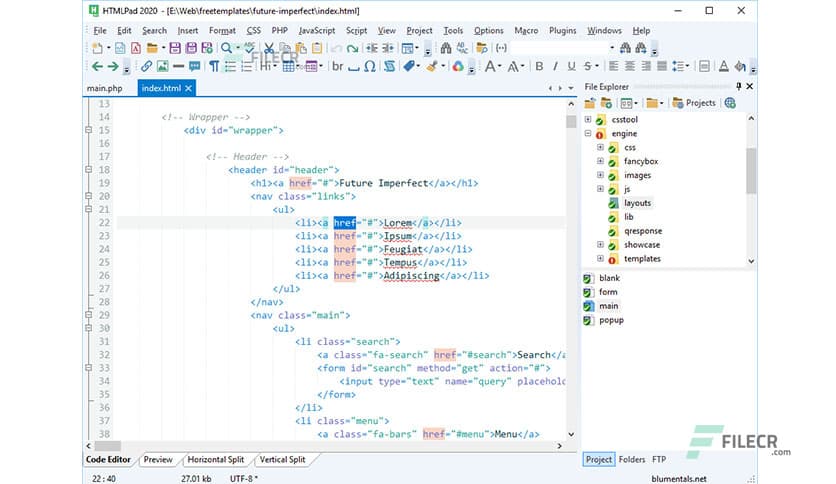This screenshot has width=836, height=484.
Task: Click the Italic formatting icon
Action: 557,67
